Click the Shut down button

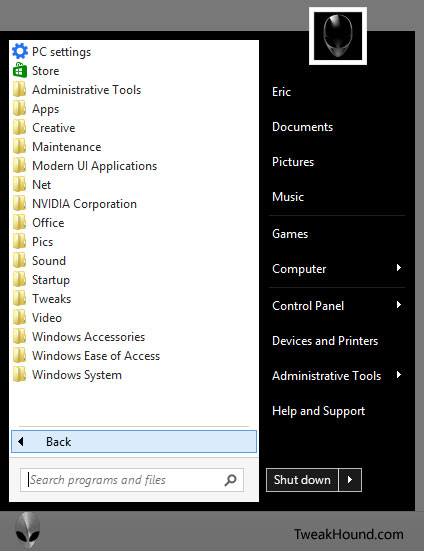302,479
